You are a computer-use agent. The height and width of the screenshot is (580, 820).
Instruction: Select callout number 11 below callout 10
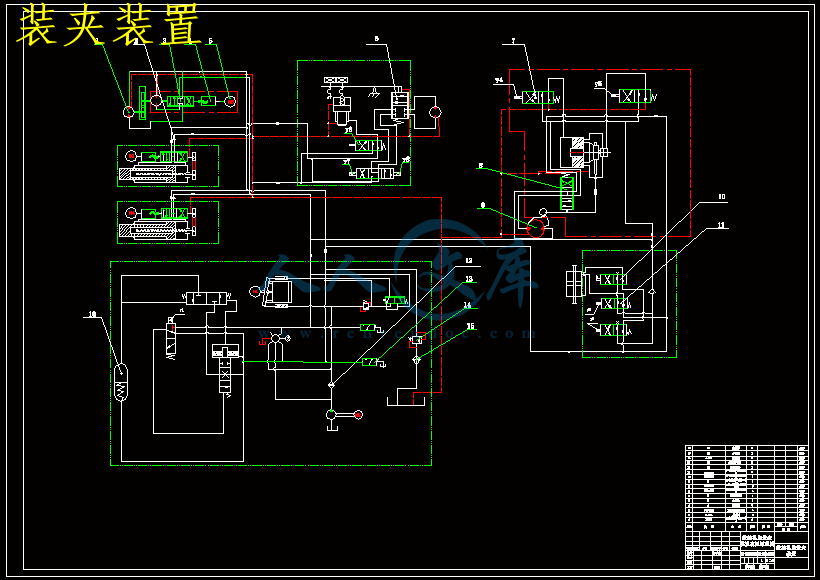pos(722,225)
